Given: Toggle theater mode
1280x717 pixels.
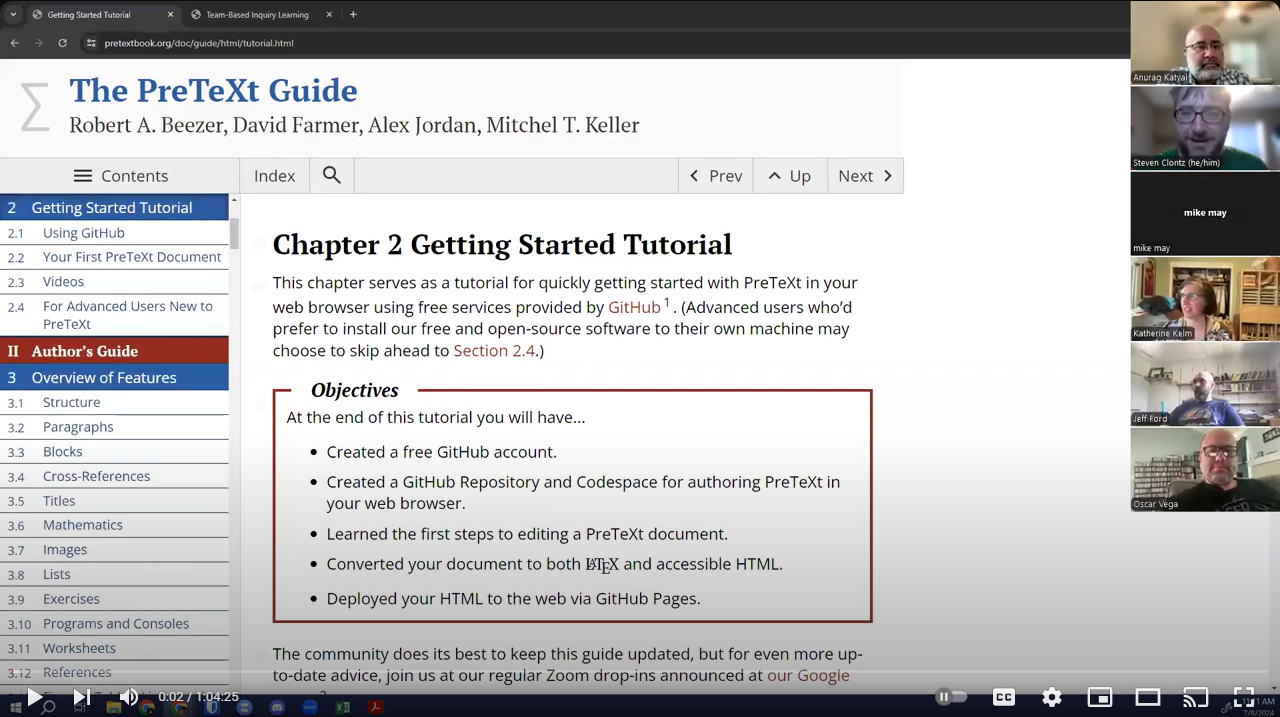Looking at the screenshot, I should pos(1147,697).
